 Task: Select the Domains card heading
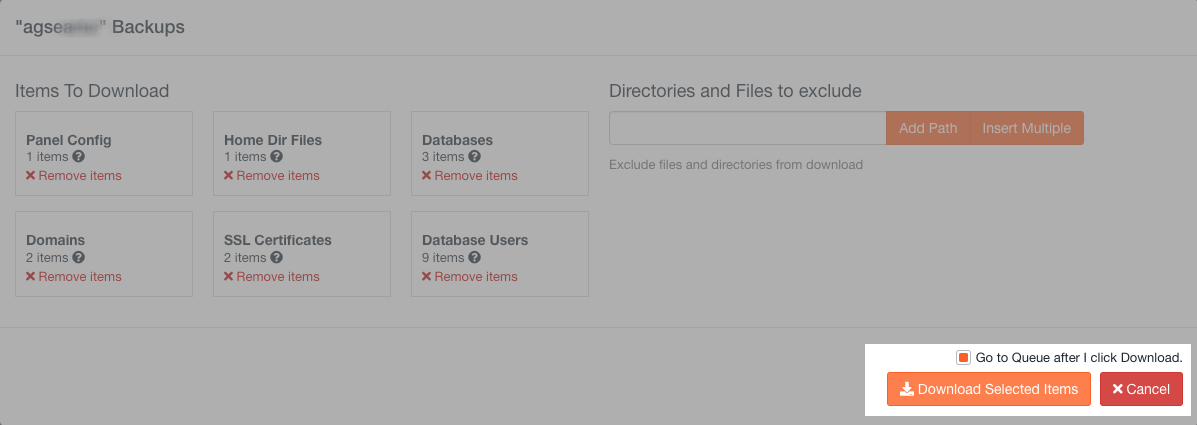pyautogui.click(x=55, y=240)
